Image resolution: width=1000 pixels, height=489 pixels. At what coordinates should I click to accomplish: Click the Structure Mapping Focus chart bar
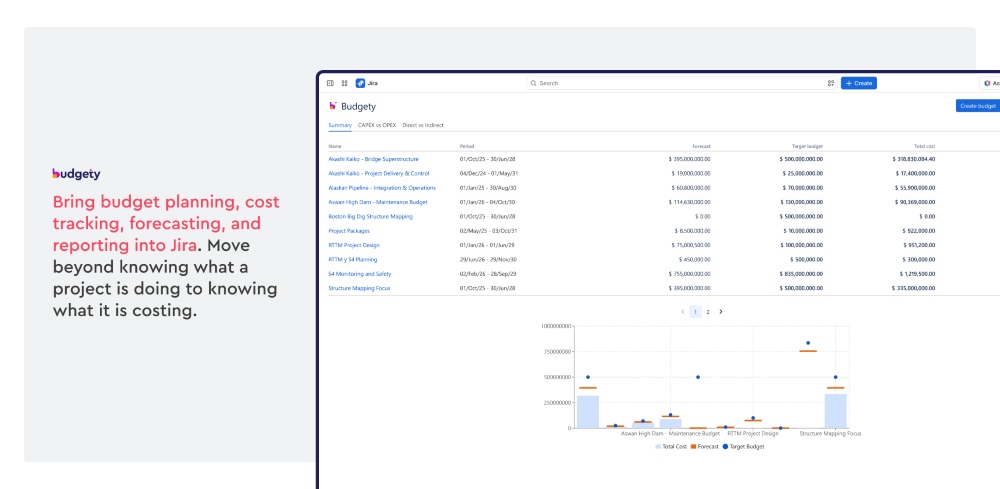click(835, 411)
